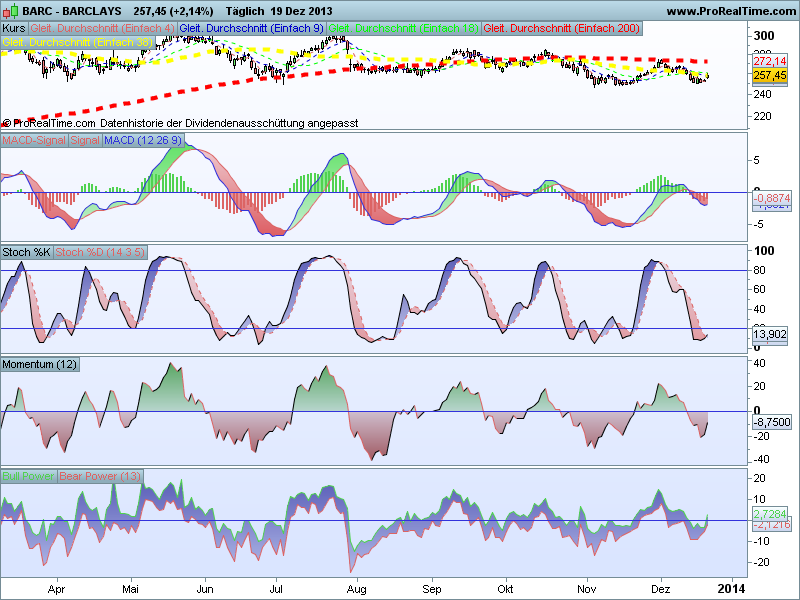The height and width of the screenshot is (600, 800).
Task: Click the MACD-Signal indicator label
Action: [x=34, y=140]
